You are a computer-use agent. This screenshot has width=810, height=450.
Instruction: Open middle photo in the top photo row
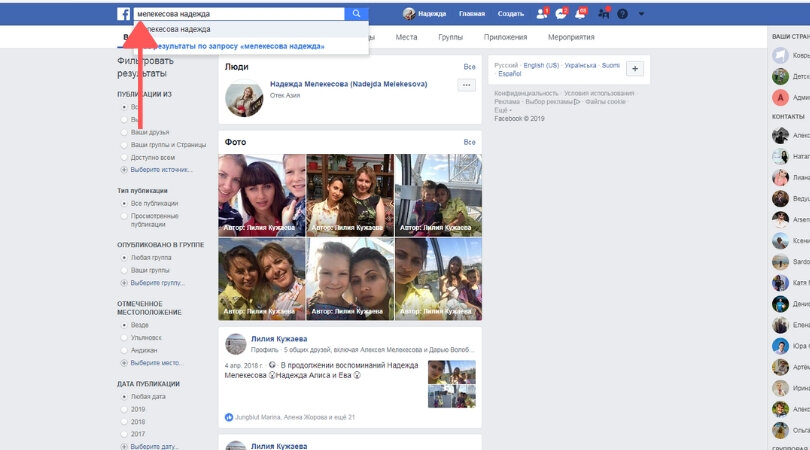tap(350, 195)
